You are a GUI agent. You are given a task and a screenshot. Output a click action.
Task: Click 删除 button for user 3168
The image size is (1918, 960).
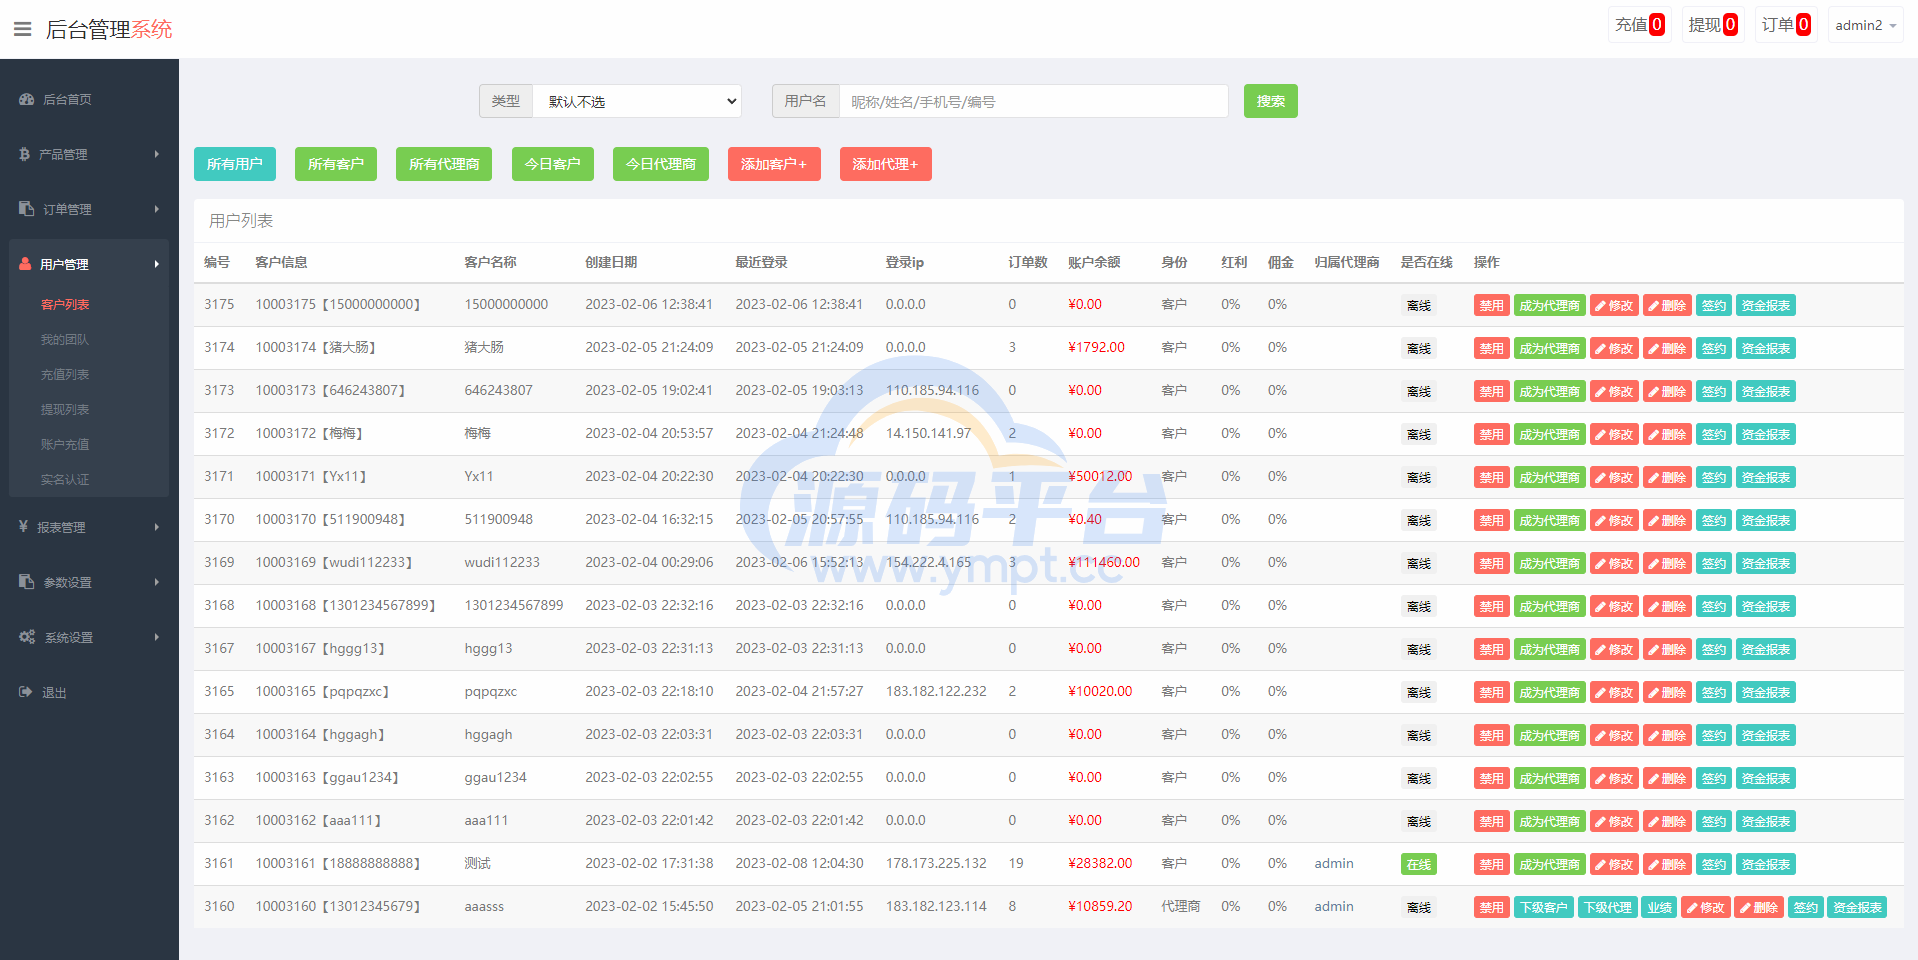(1667, 607)
